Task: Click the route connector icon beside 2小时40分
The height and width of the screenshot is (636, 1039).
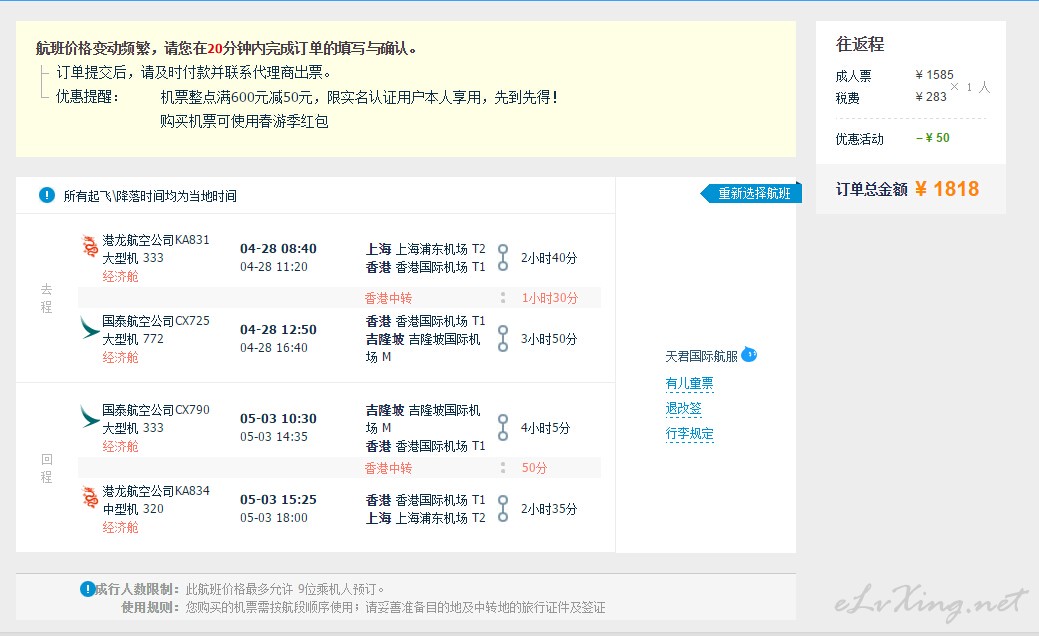Action: click(x=503, y=258)
